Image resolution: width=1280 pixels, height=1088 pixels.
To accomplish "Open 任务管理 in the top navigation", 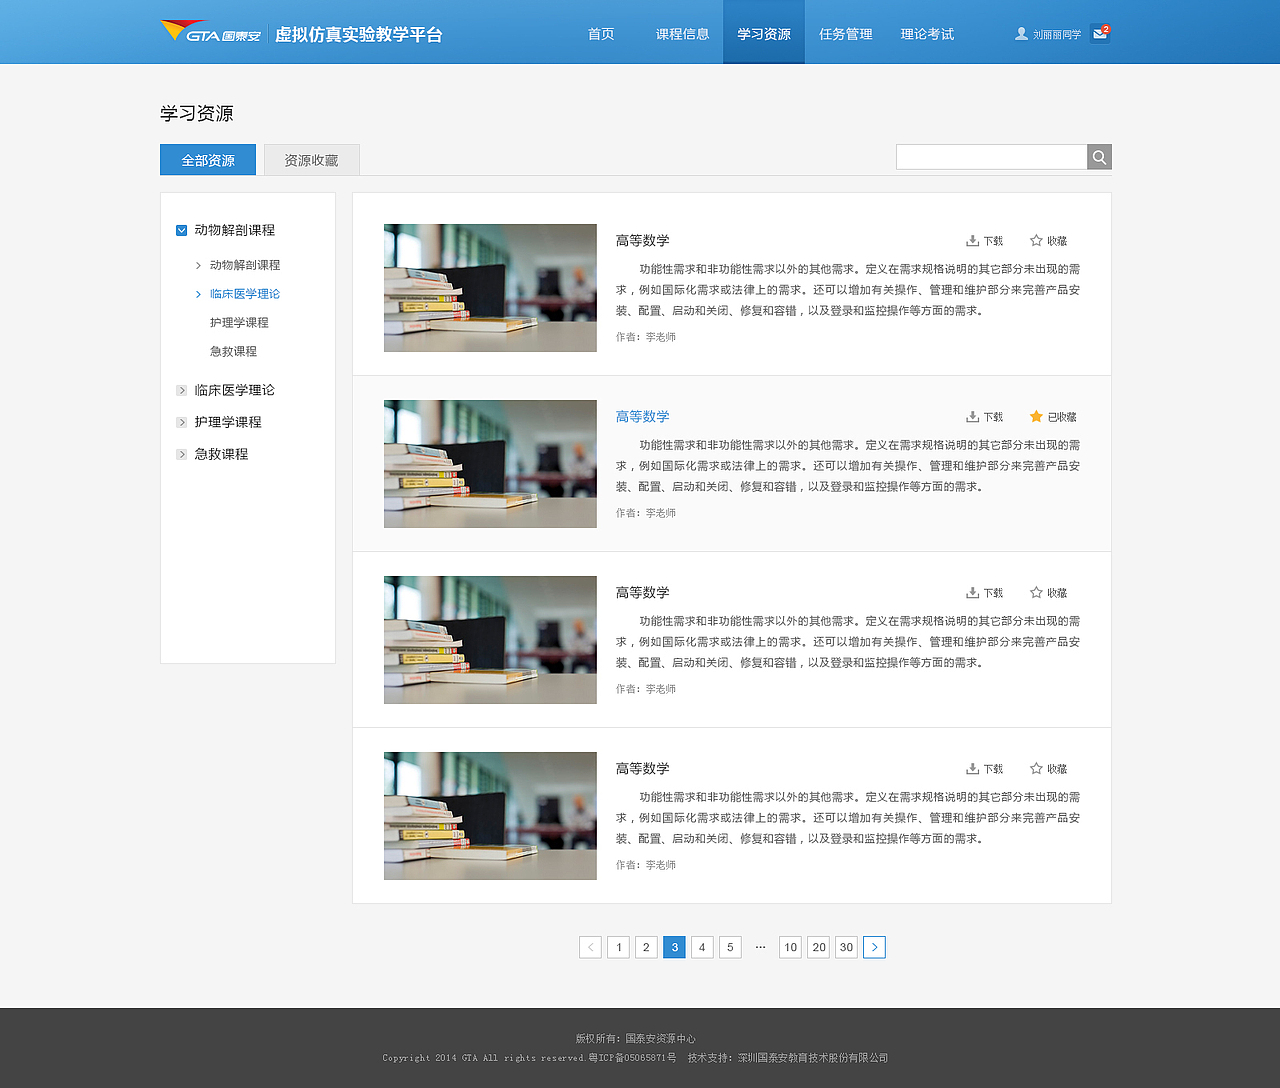I will tap(845, 33).
